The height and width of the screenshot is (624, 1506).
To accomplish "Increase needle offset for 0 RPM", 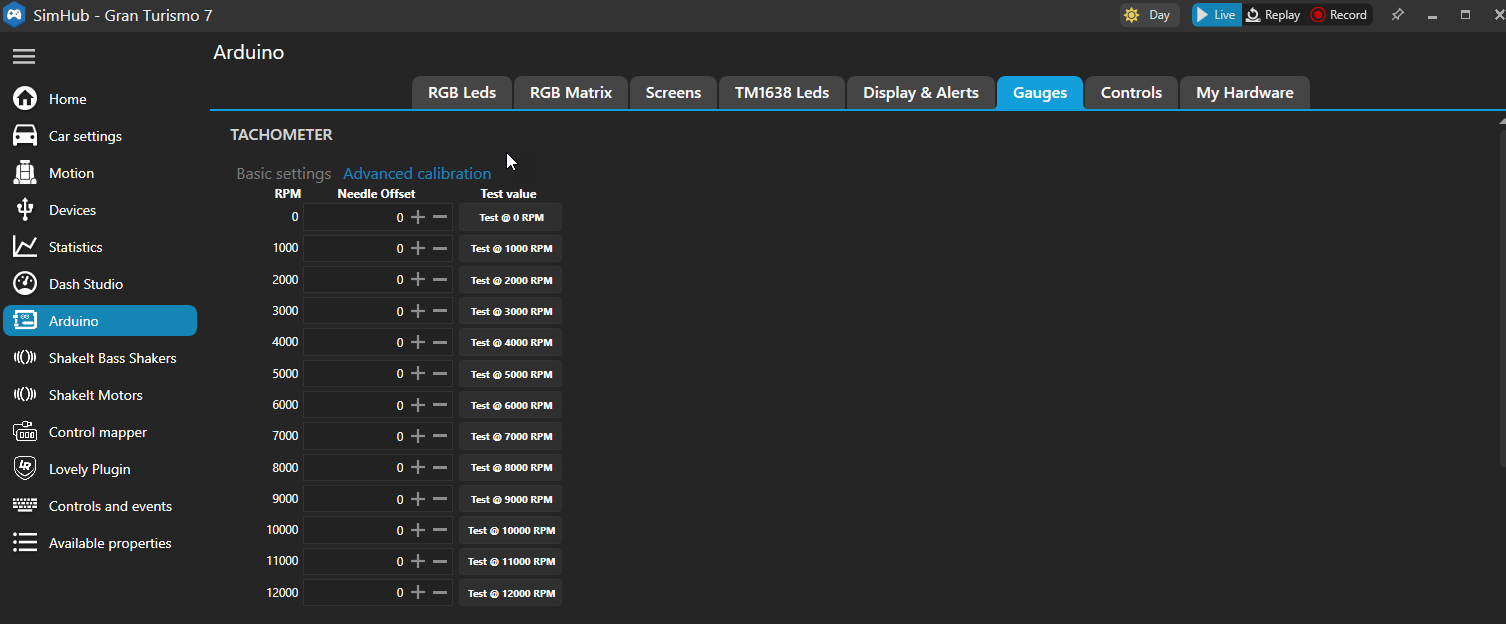I will pyautogui.click(x=418, y=217).
